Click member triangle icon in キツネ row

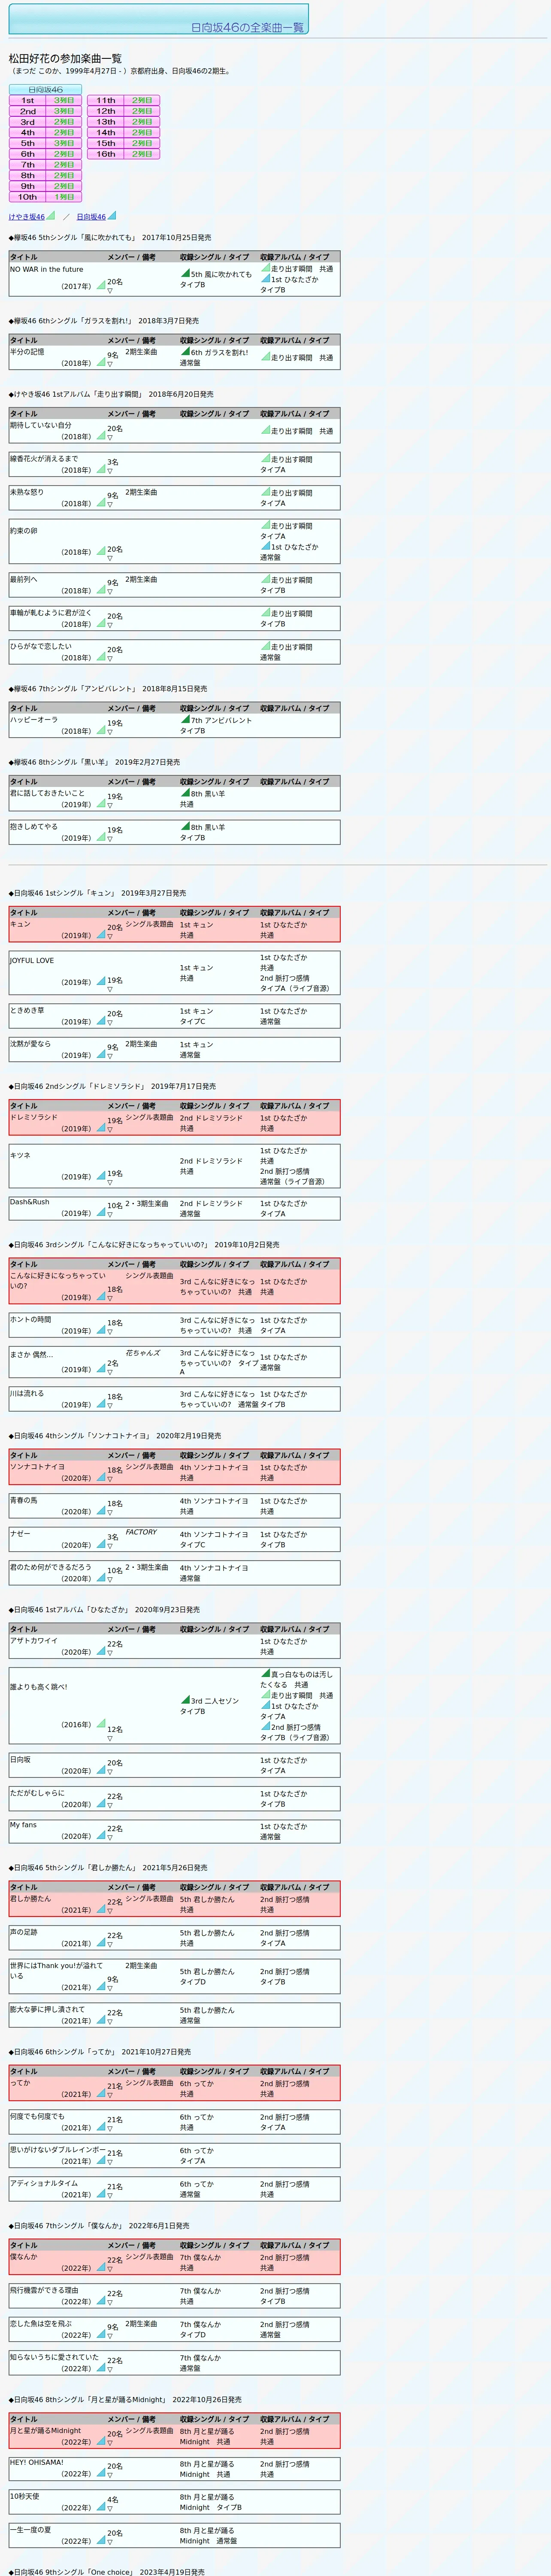point(101,1175)
